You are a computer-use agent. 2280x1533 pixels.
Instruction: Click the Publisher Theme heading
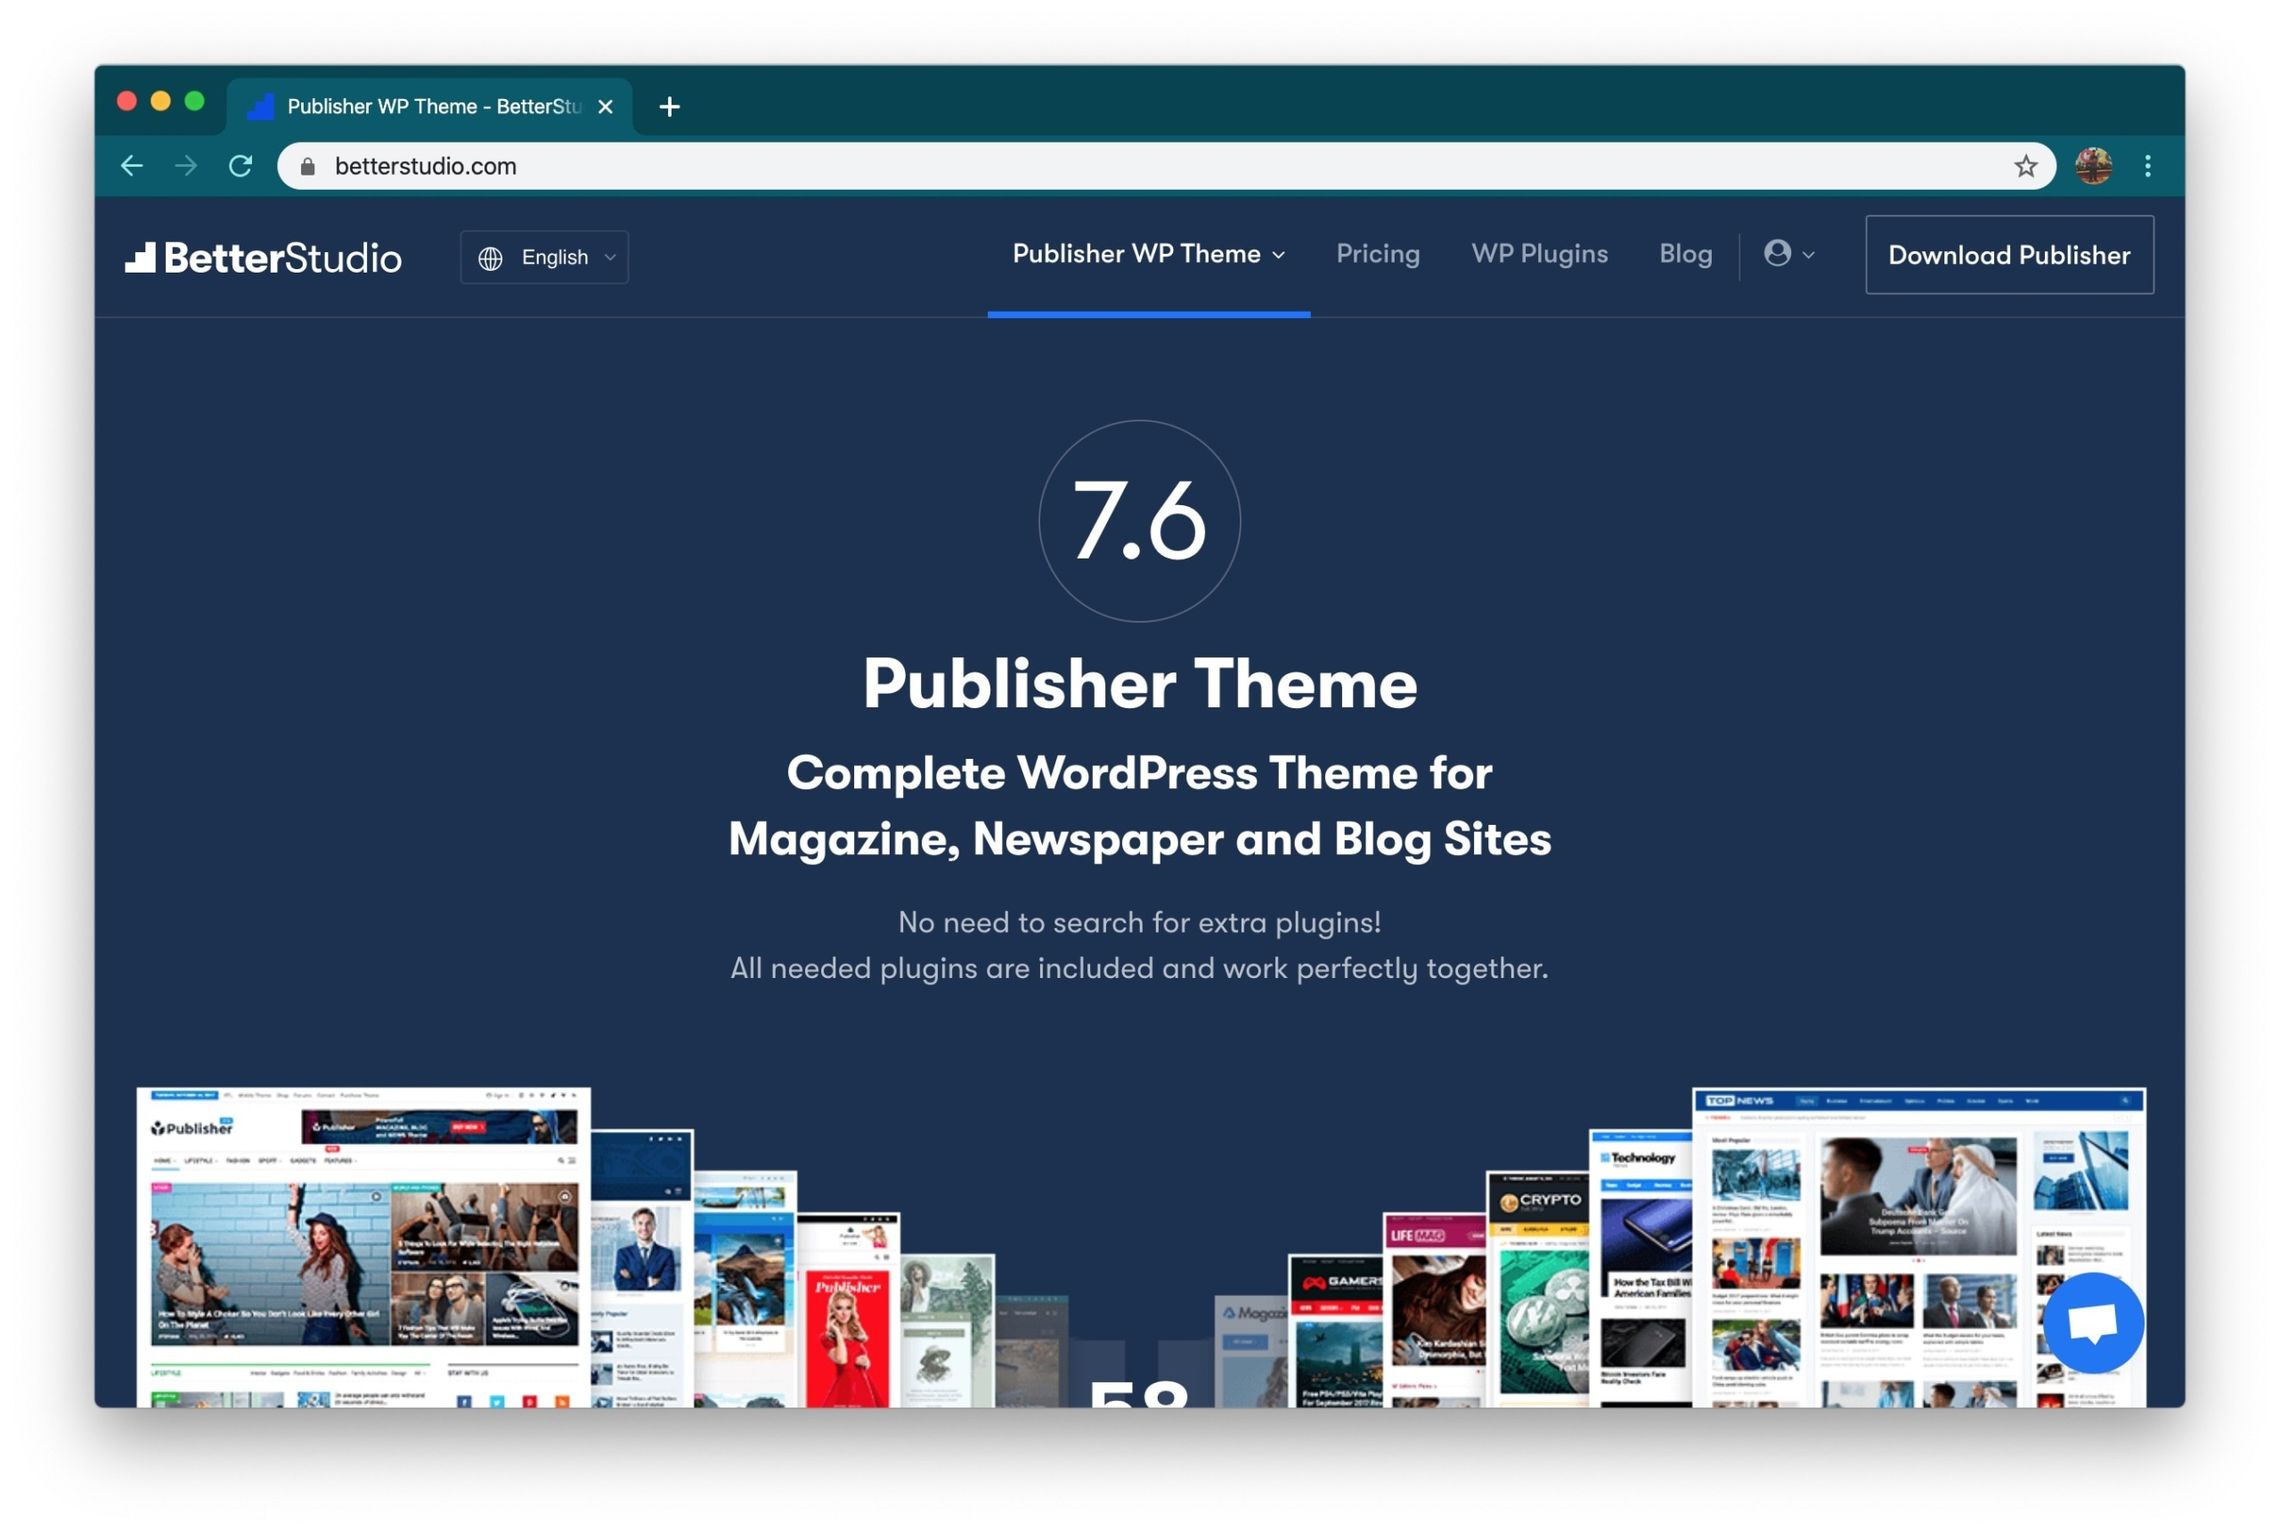click(1139, 684)
